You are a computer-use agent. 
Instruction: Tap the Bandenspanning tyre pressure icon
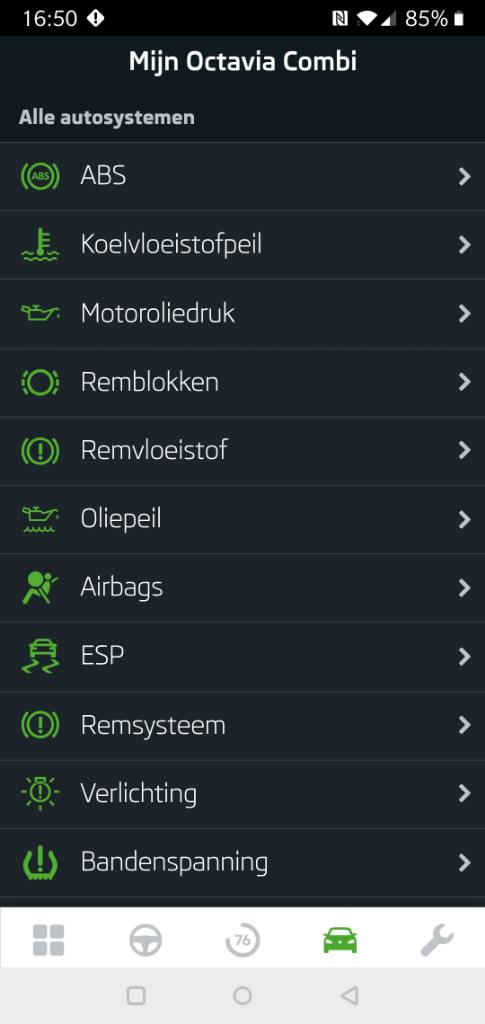(x=40, y=863)
